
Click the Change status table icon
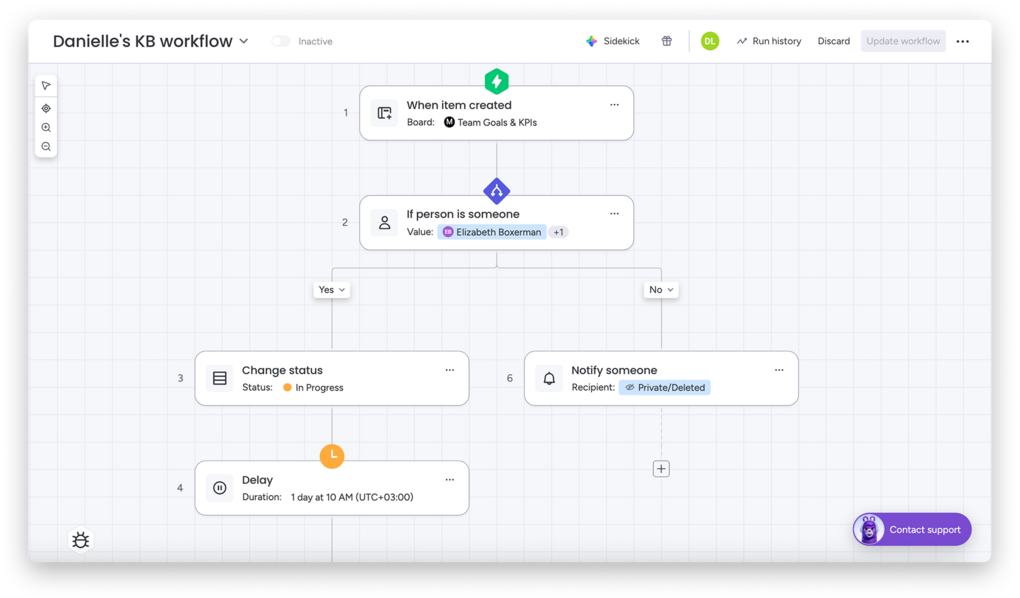point(220,378)
